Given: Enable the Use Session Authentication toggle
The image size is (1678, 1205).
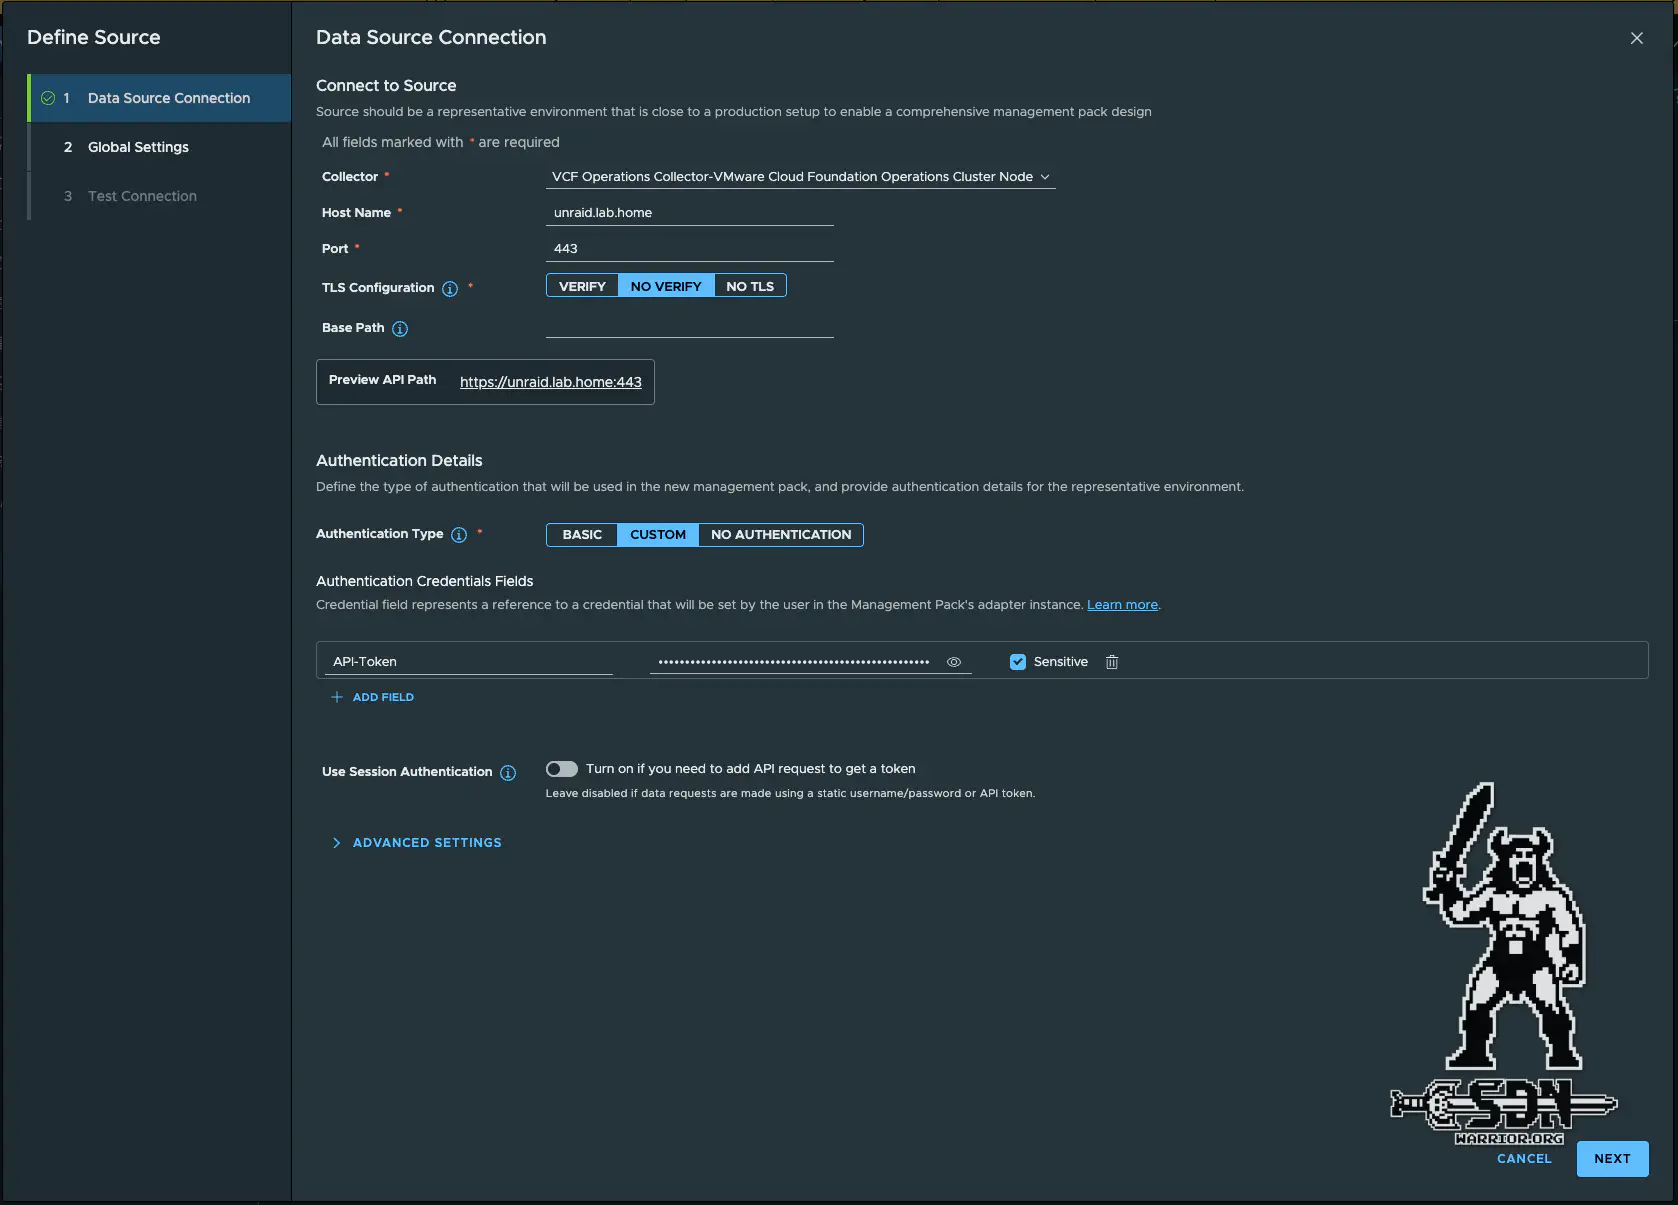Looking at the screenshot, I should [x=562, y=769].
